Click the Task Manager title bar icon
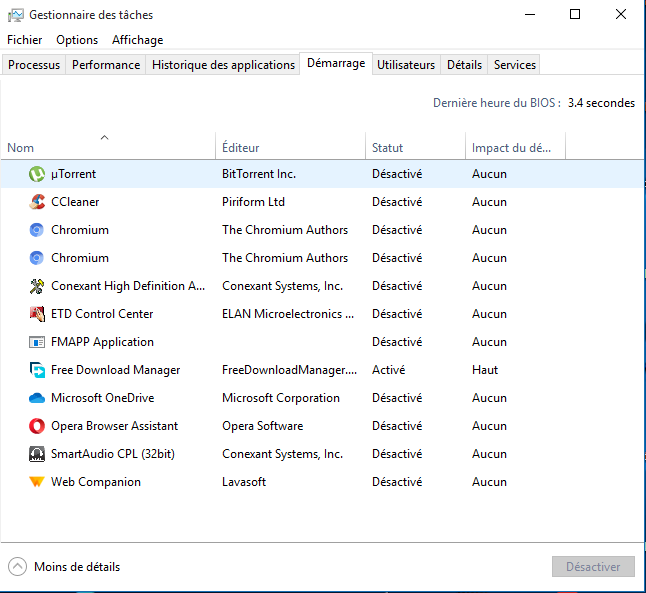Screen dimensions: 646x593 16,15
